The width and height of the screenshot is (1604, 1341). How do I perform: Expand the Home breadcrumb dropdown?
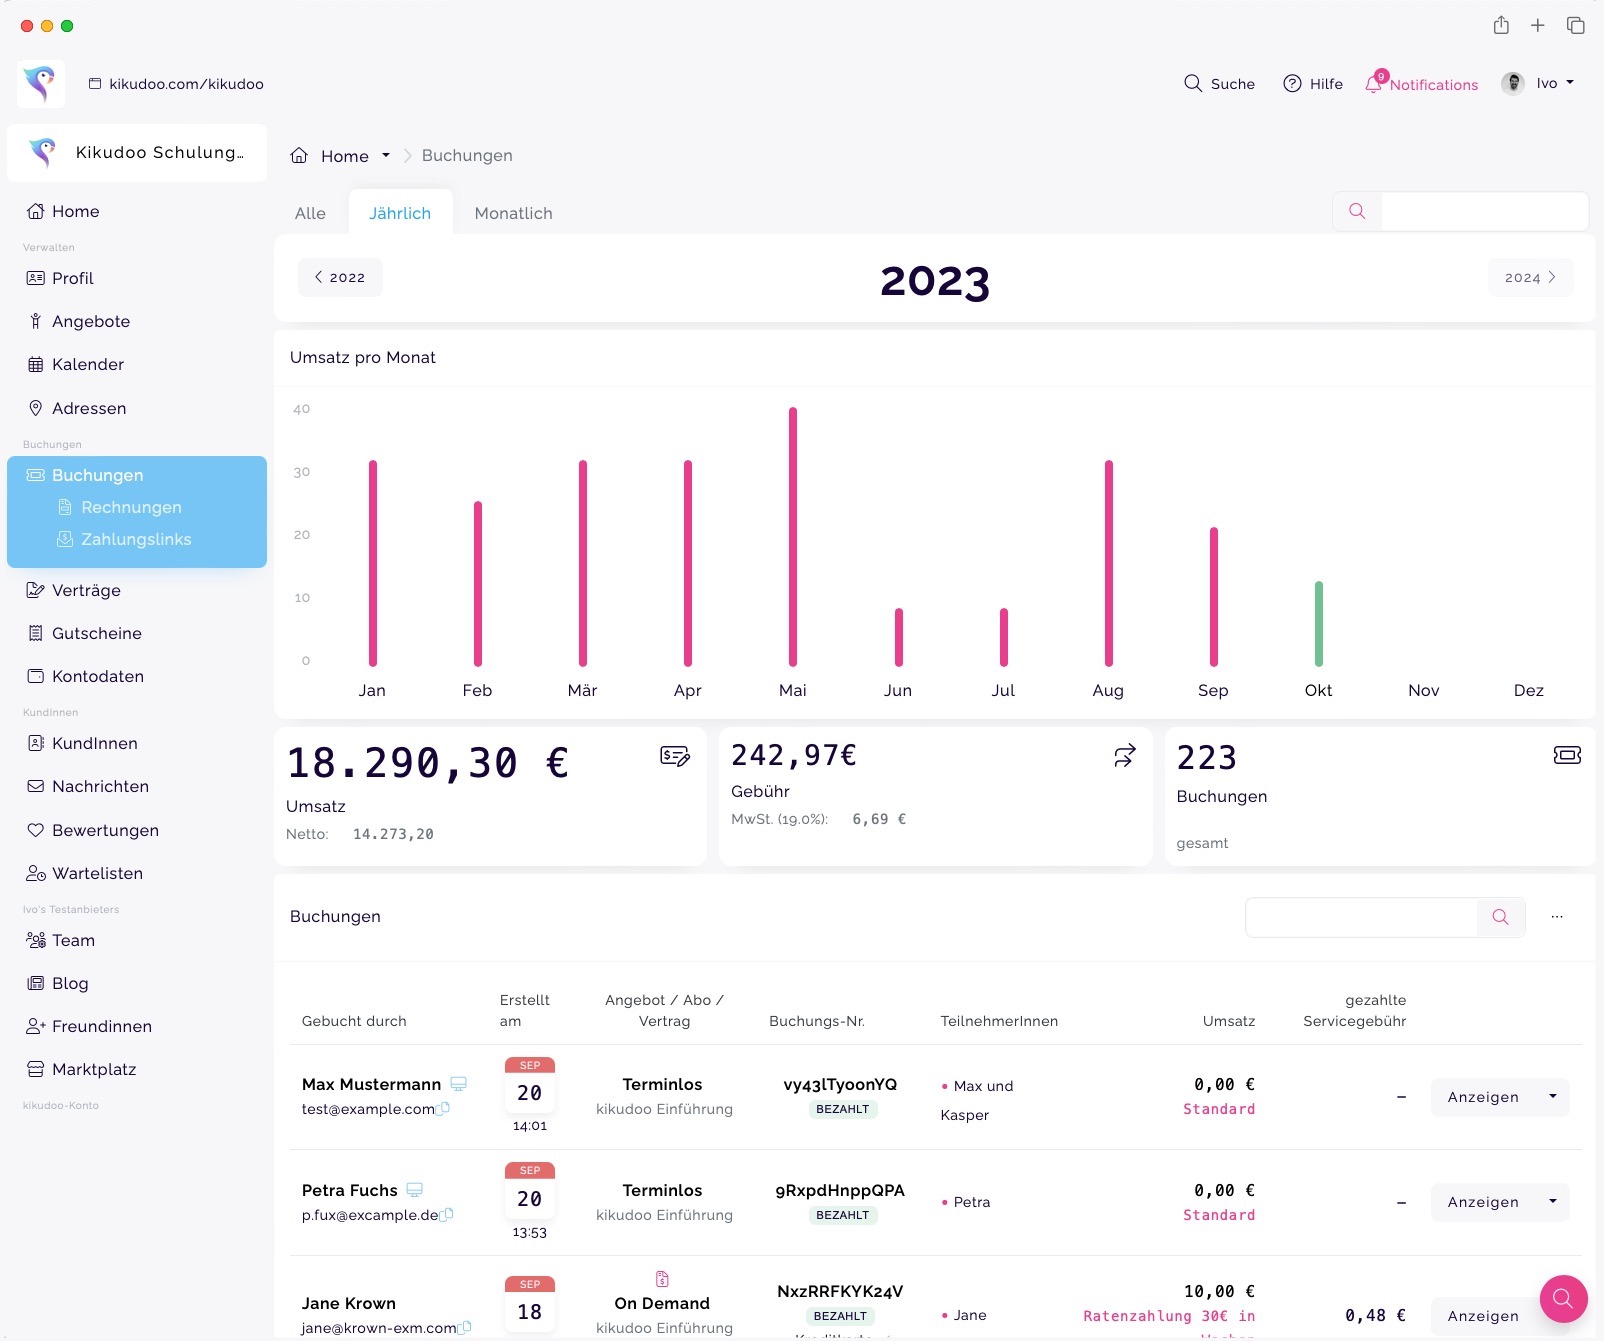pos(386,156)
